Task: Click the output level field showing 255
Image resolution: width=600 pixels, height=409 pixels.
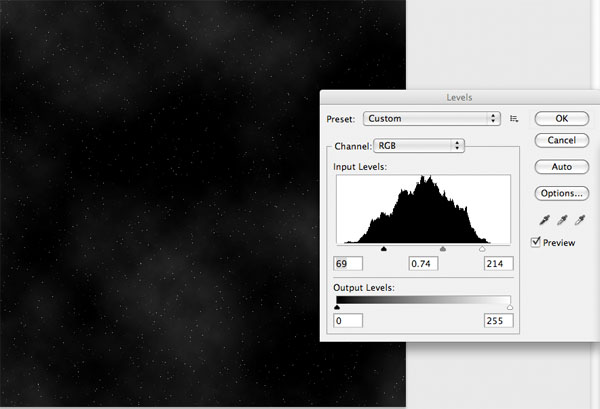Action: tap(499, 321)
